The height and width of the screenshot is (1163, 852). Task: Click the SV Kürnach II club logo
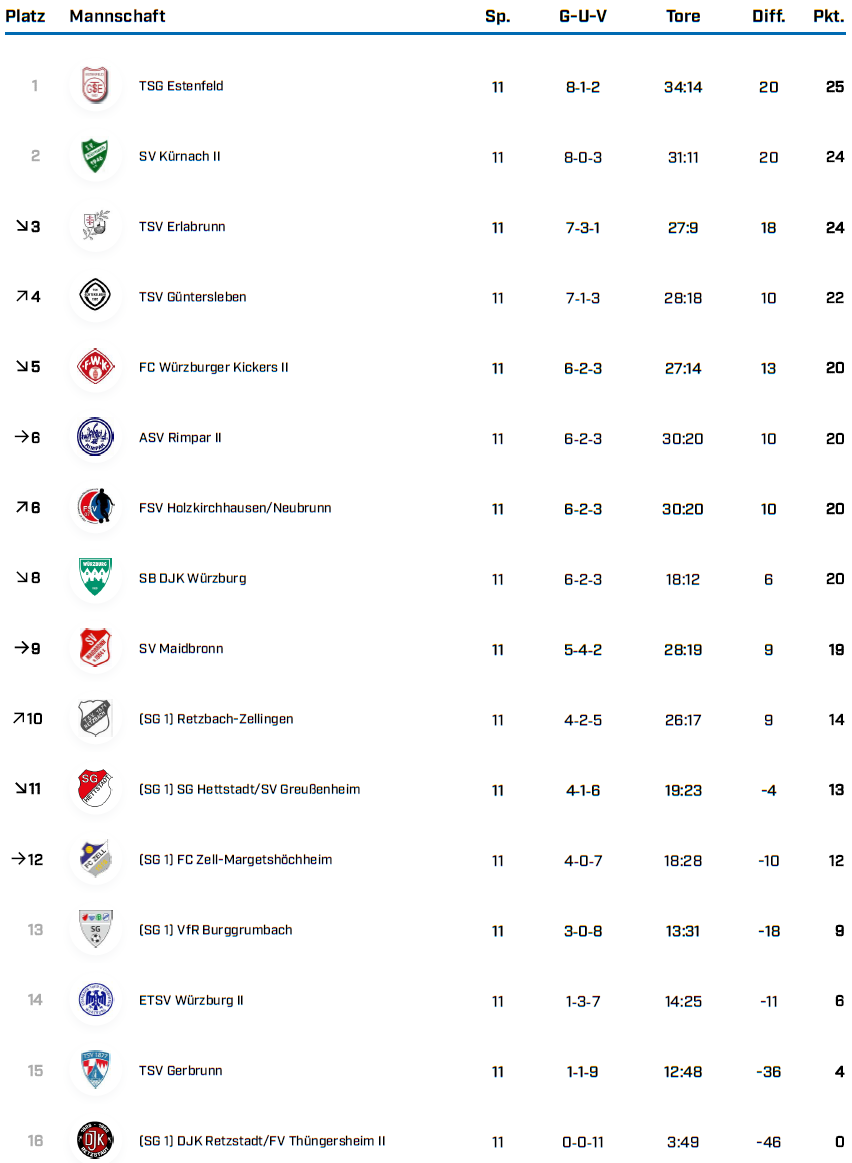(96, 157)
